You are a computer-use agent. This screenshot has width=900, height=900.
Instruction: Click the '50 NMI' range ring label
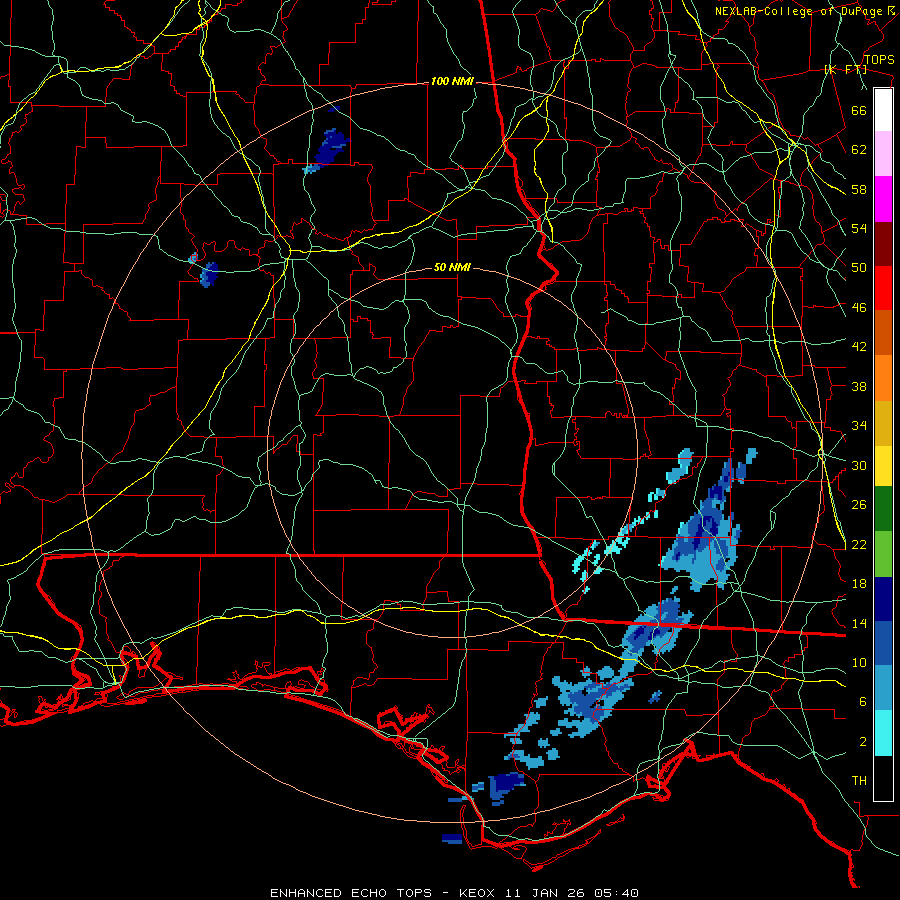point(452,267)
